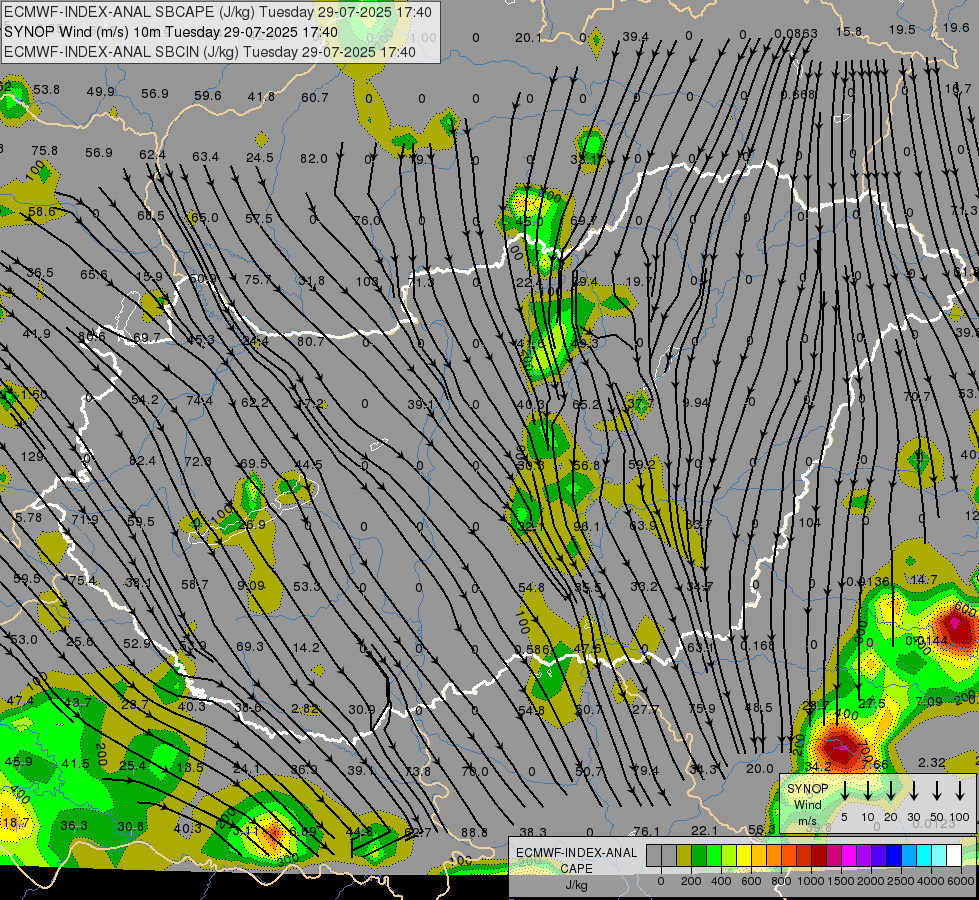The width and height of the screenshot is (979, 900).
Task: Click the 2500 tick label in CAPE legend
Action: (x=902, y=881)
